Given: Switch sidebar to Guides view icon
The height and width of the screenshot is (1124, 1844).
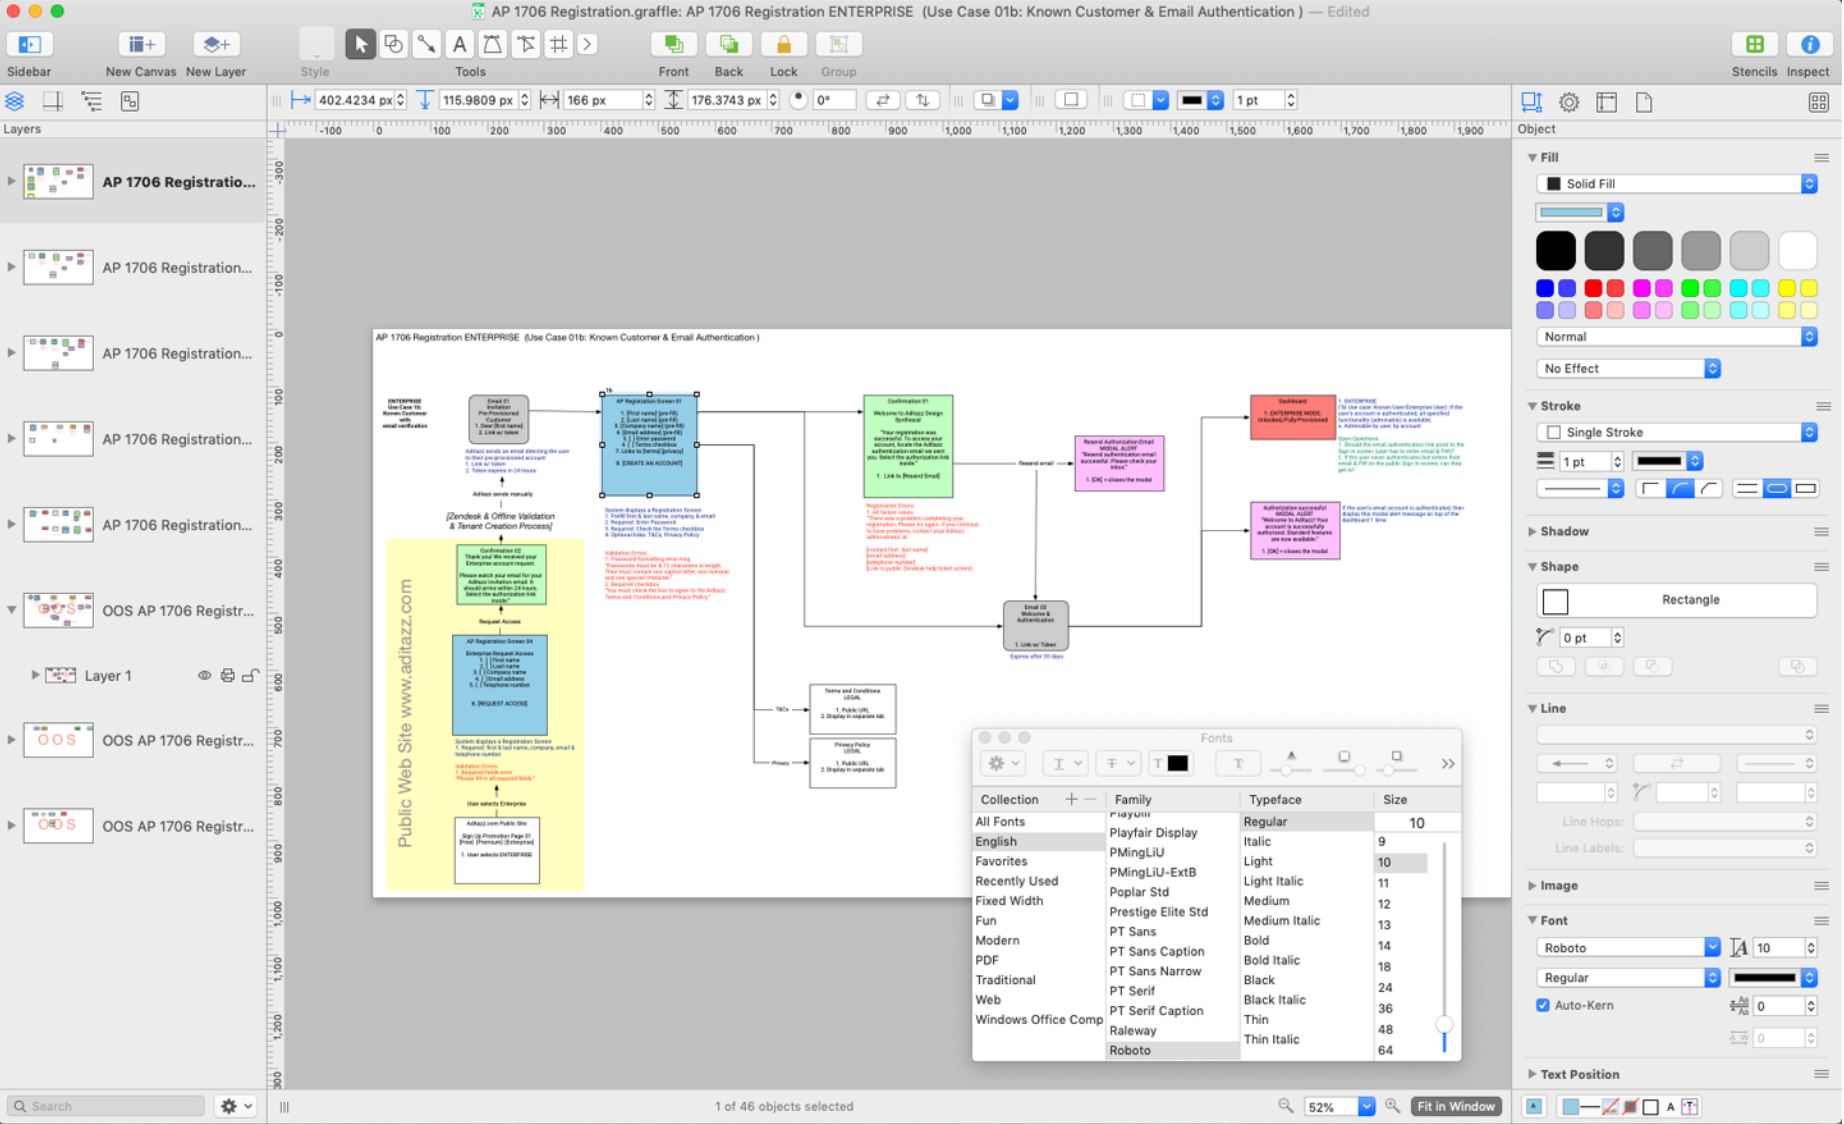Looking at the screenshot, I should point(53,101).
